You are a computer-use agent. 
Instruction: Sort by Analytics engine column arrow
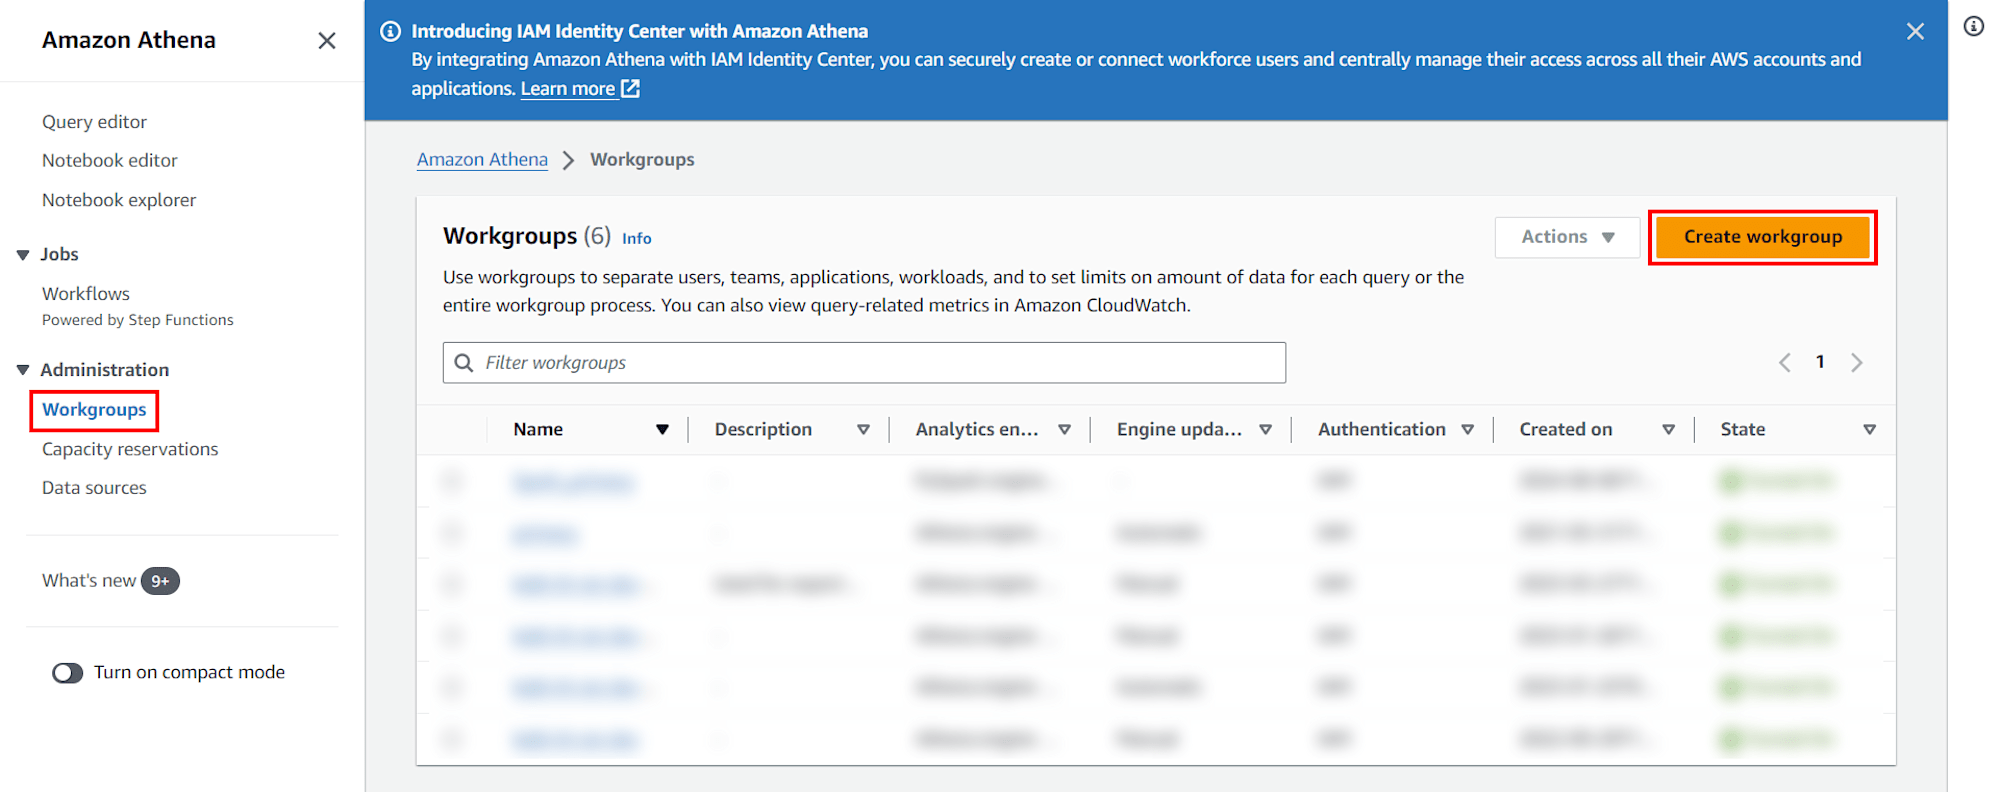(1064, 430)
